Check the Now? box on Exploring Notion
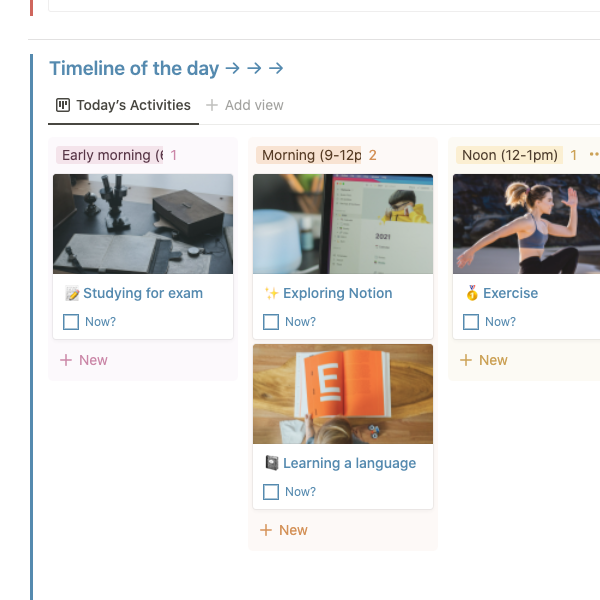This screenshot has height=600, width=600. tap(271, 322)
